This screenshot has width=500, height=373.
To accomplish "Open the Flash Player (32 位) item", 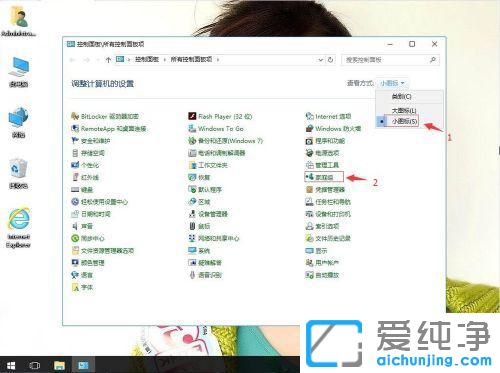I will (220, 116).
